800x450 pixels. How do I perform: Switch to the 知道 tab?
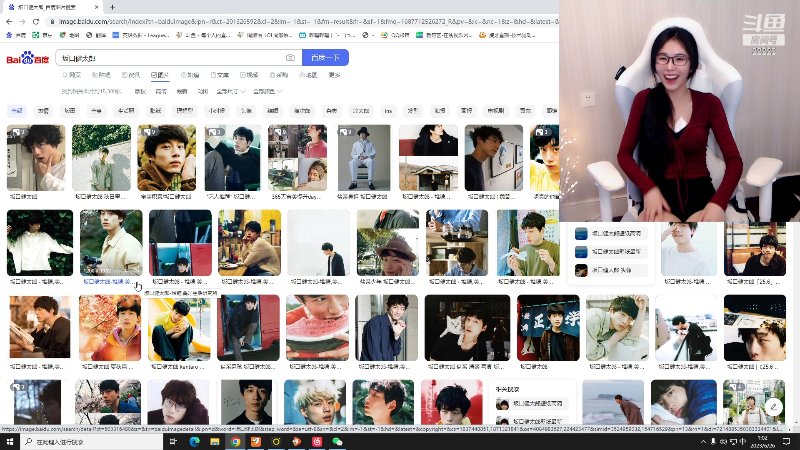pyautogui.click(x=190, y=75)
